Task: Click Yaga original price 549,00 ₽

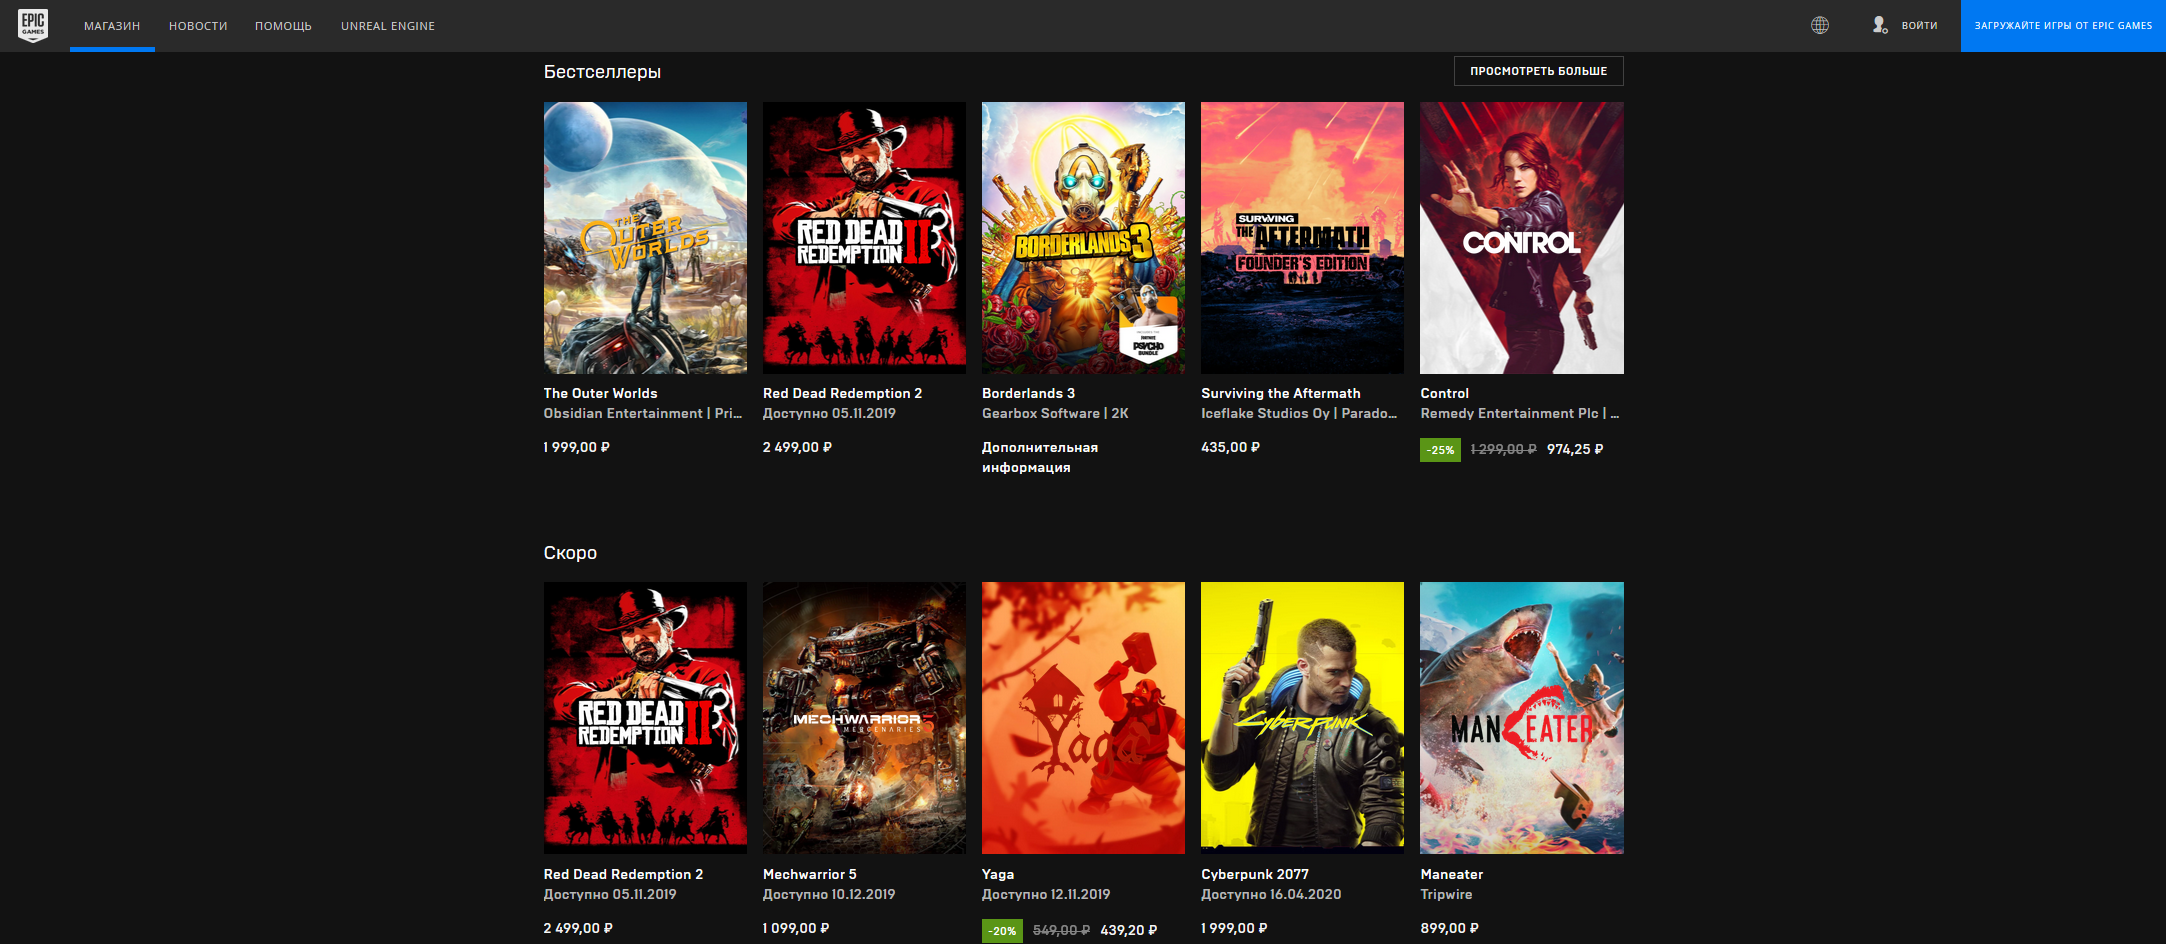Action: (1061, 930)
